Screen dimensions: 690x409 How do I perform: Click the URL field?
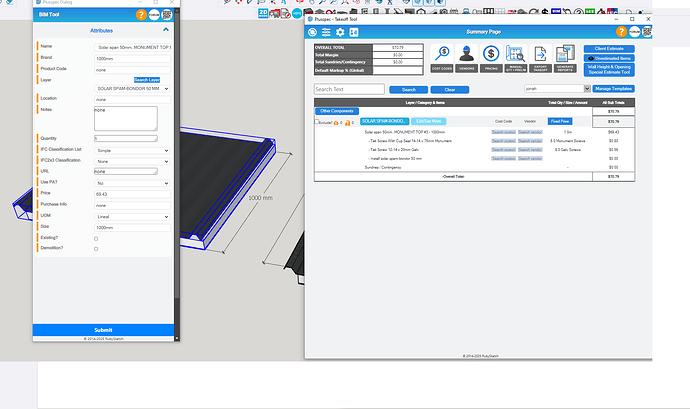[x=126, y=171]
